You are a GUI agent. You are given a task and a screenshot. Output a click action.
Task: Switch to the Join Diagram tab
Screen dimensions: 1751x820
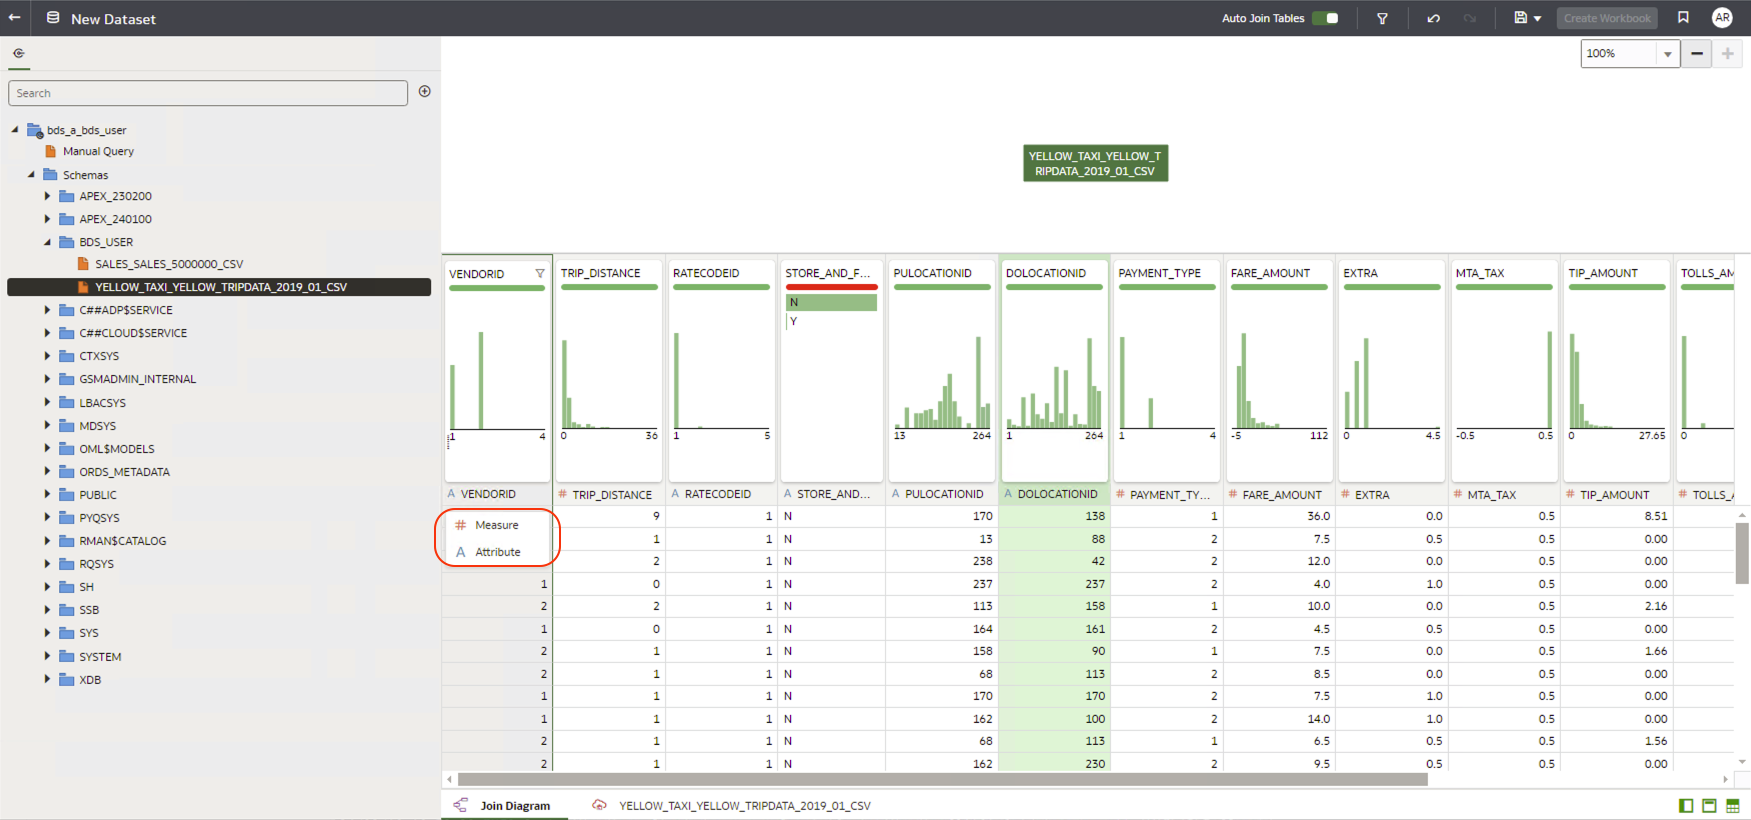(514, 806)
